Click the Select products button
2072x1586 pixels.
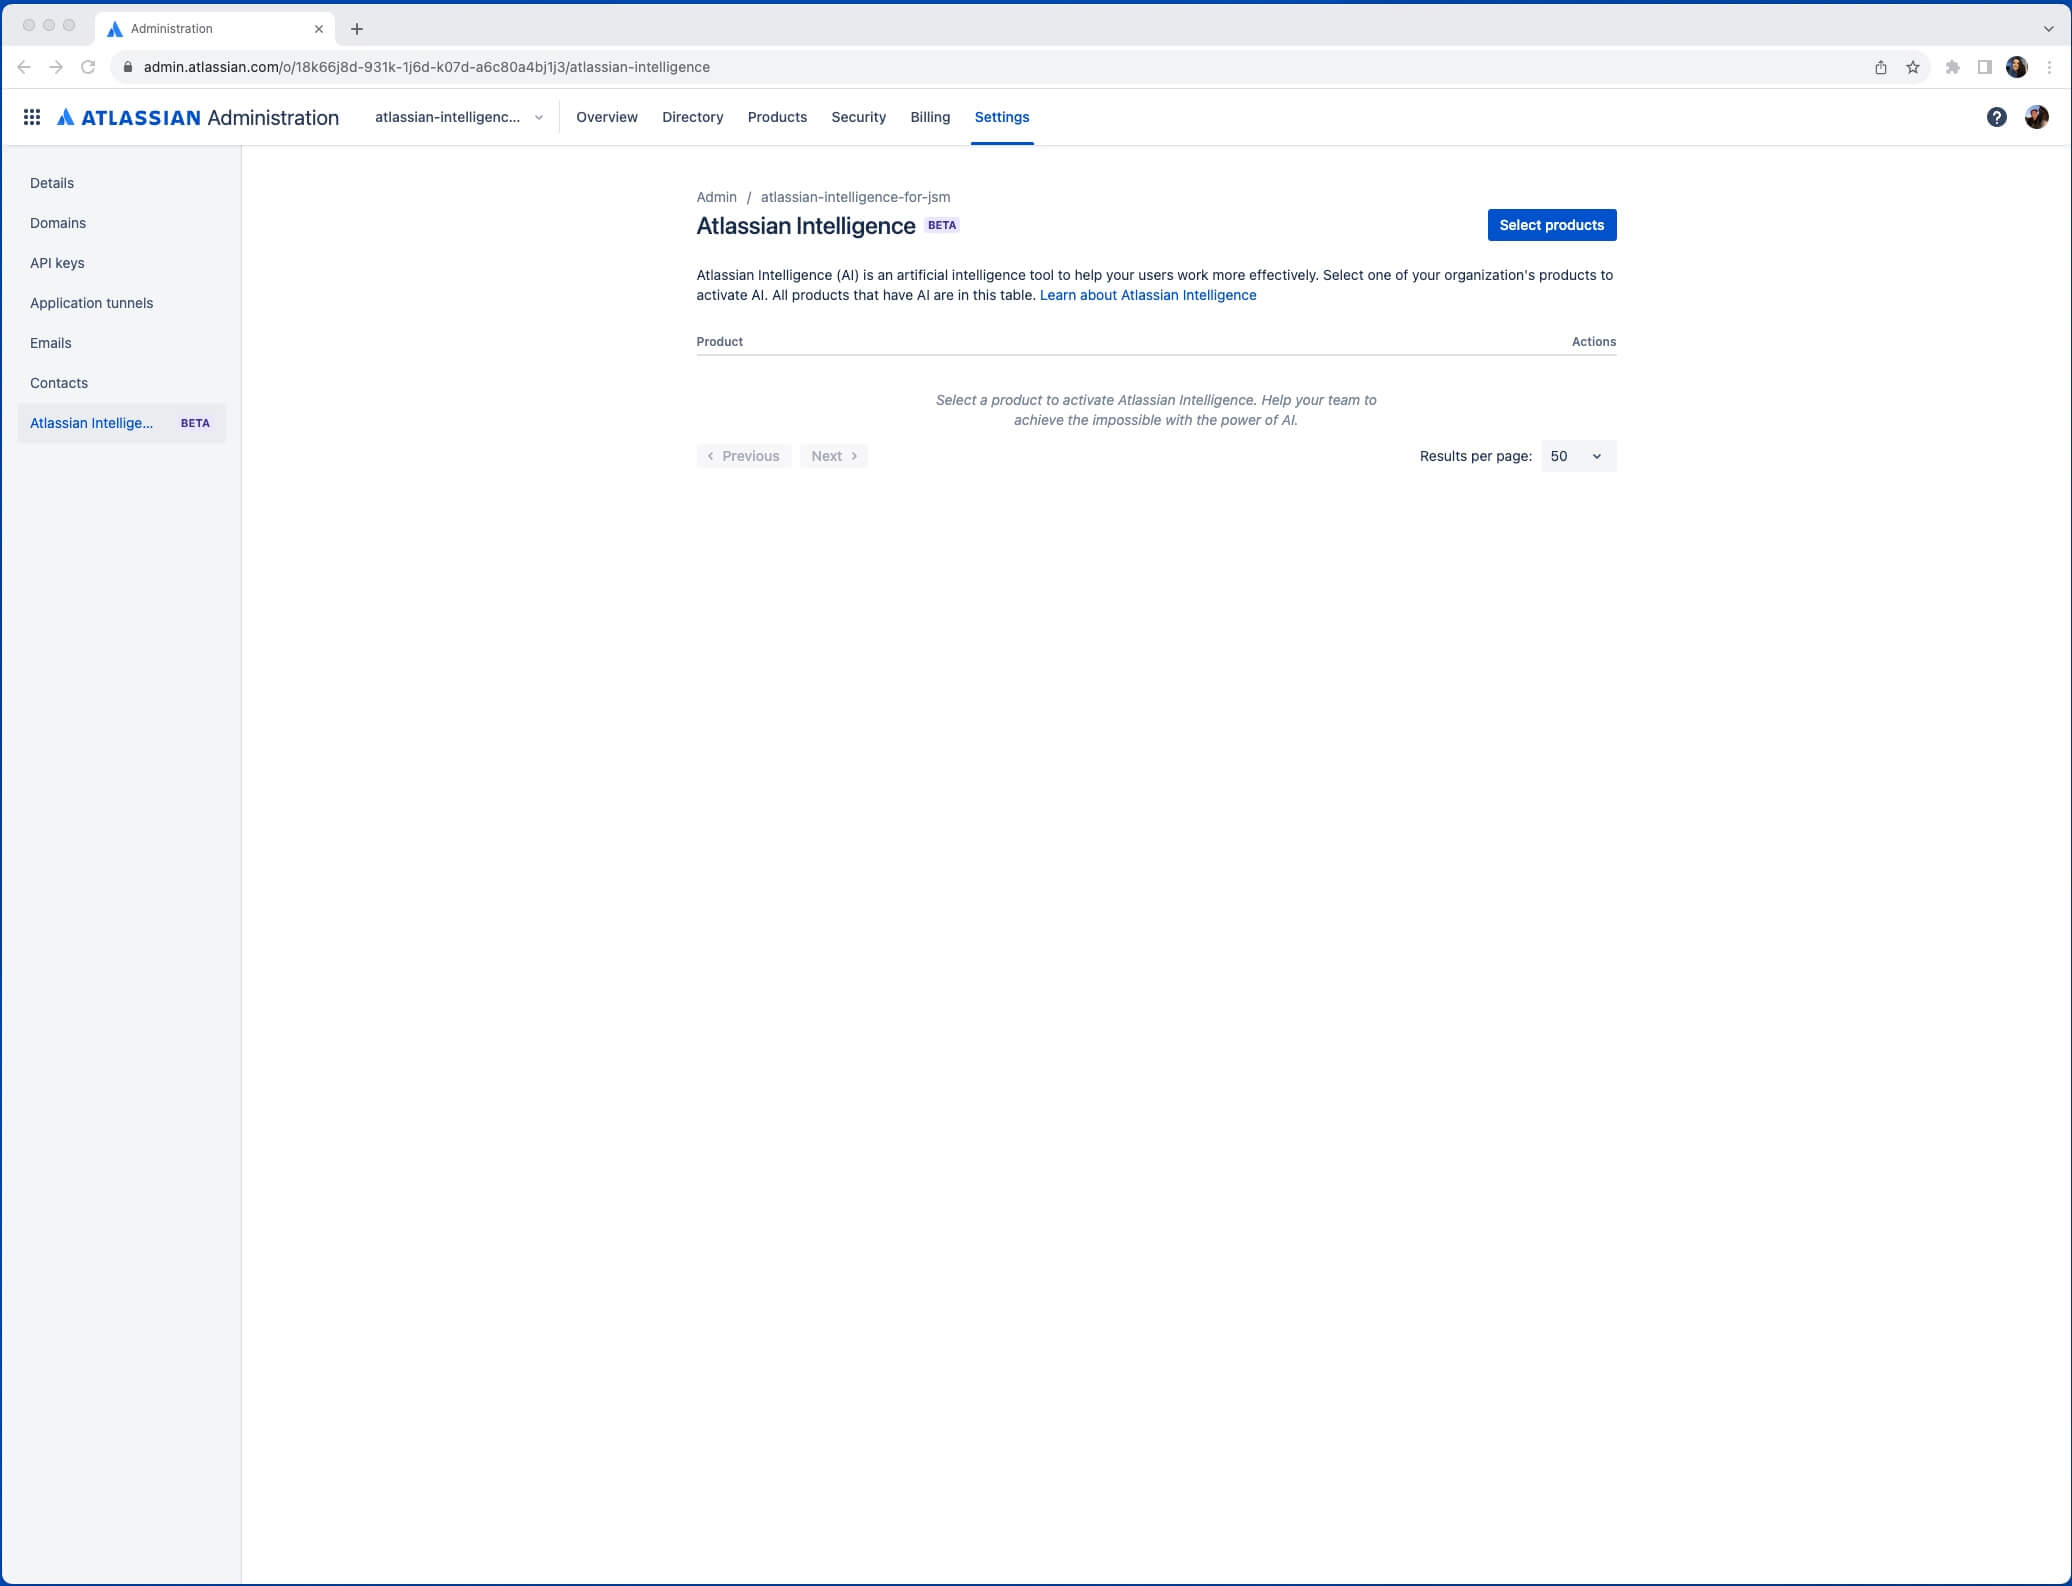(1551, 225)
